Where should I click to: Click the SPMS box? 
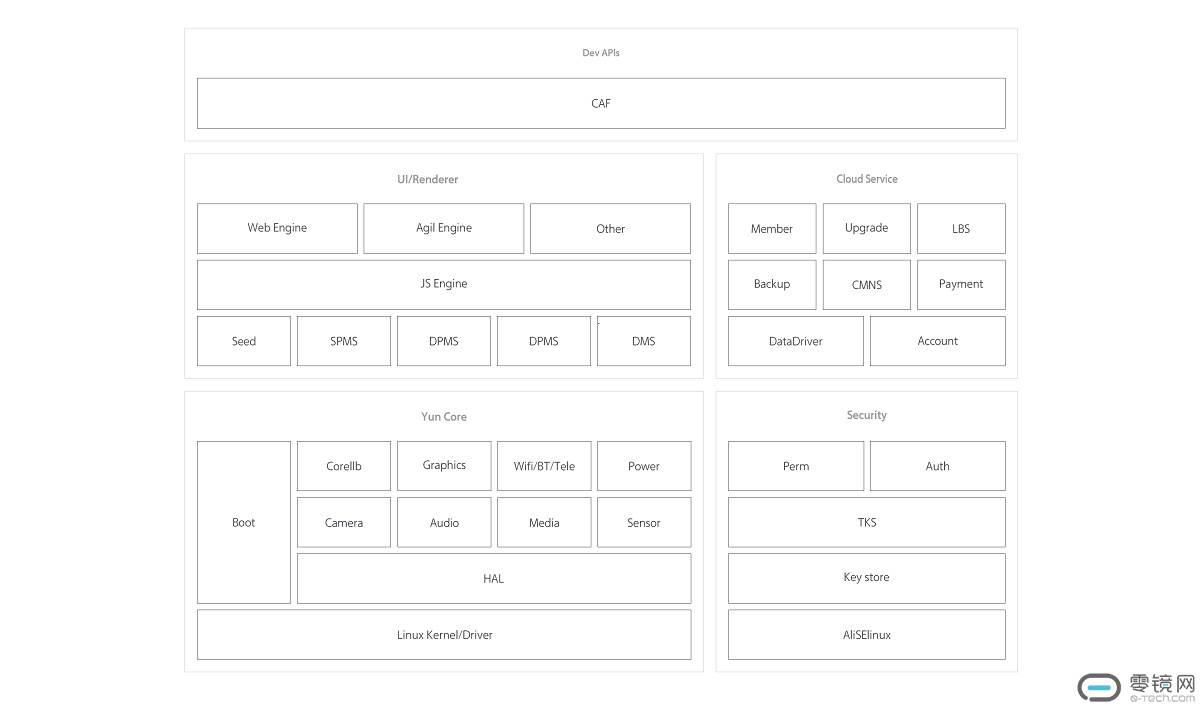[x=344, y=341]
